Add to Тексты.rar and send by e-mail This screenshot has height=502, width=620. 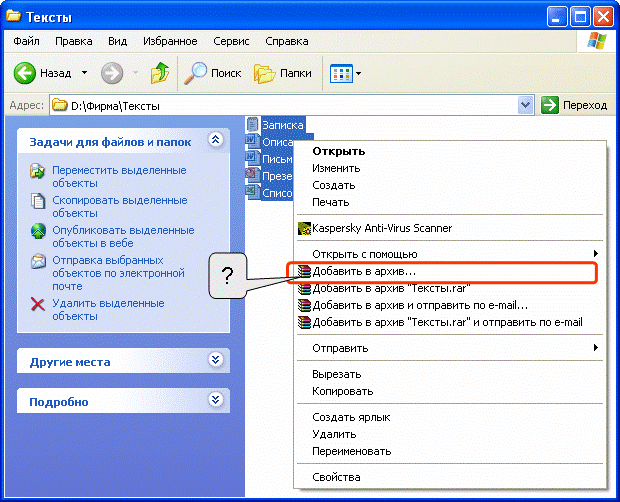click(x=450, y=322)
